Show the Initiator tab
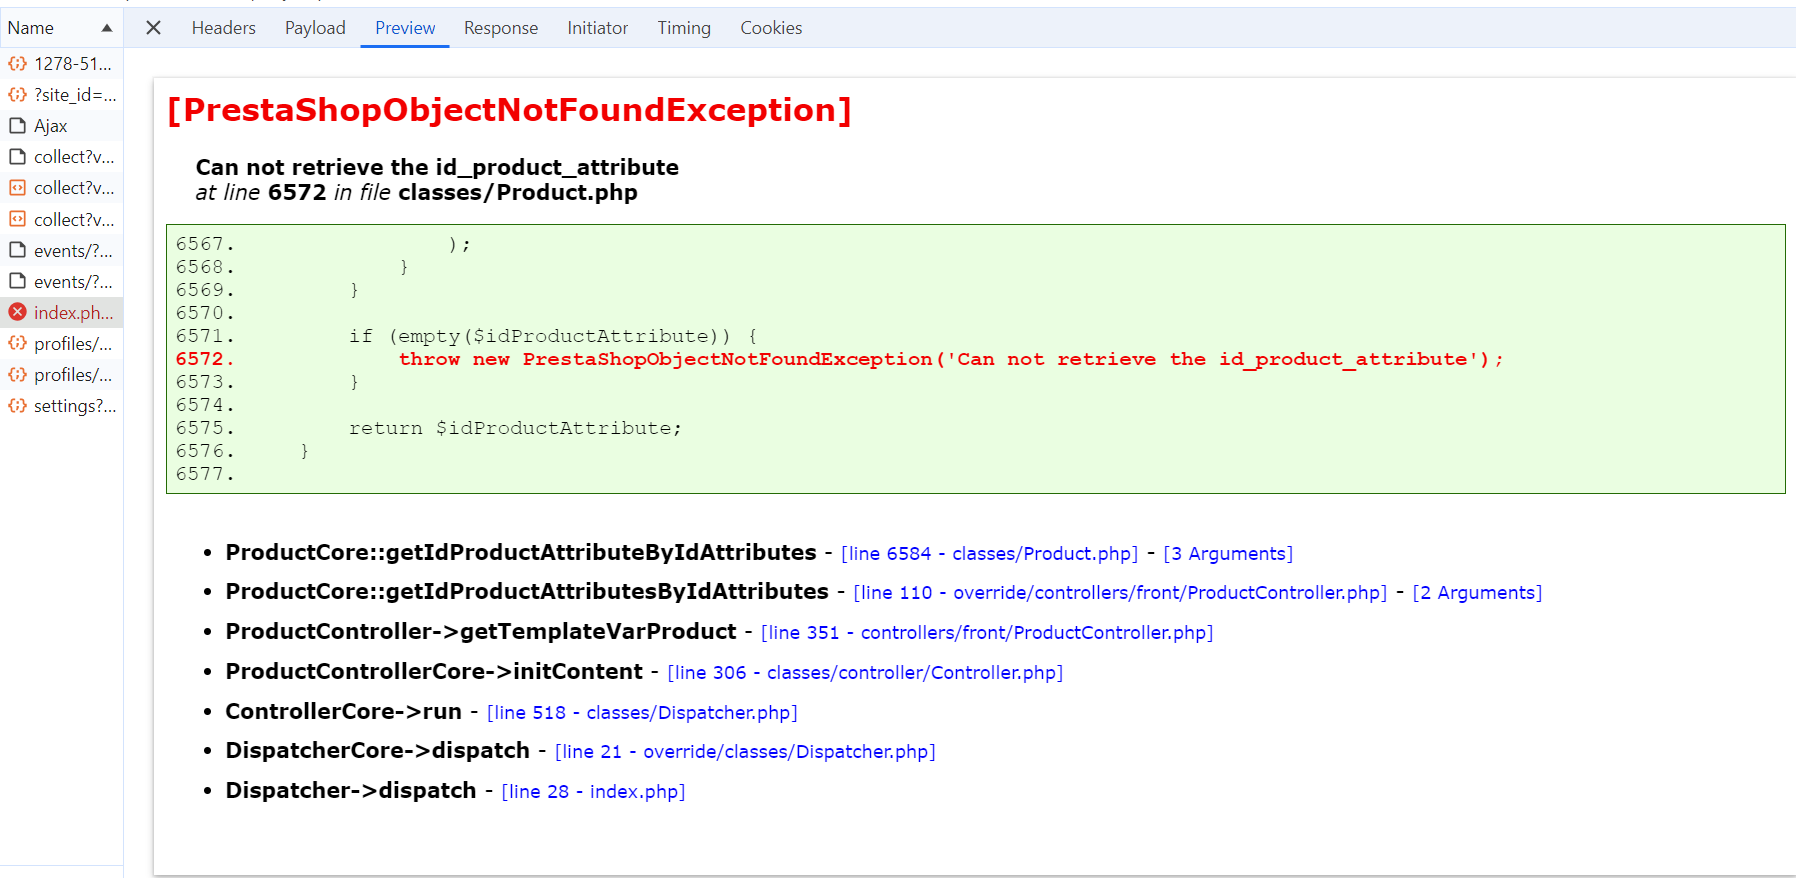 tap(597, 28)
